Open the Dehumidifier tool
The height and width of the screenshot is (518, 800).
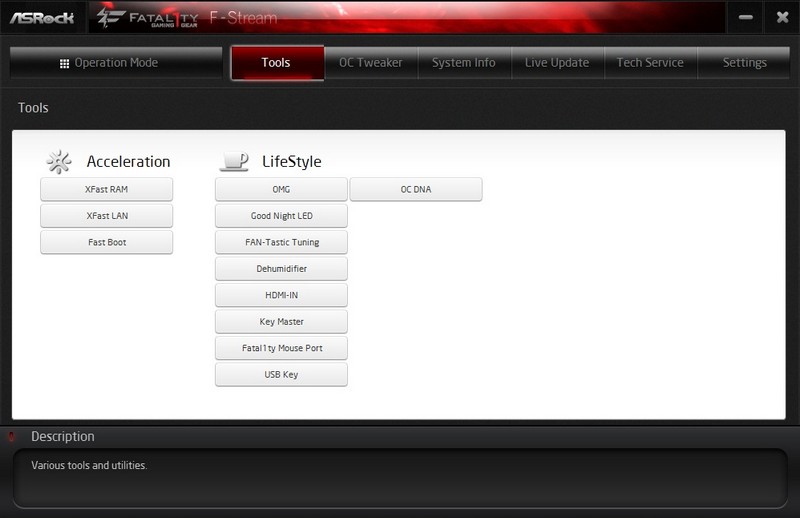tap(281, 269)
